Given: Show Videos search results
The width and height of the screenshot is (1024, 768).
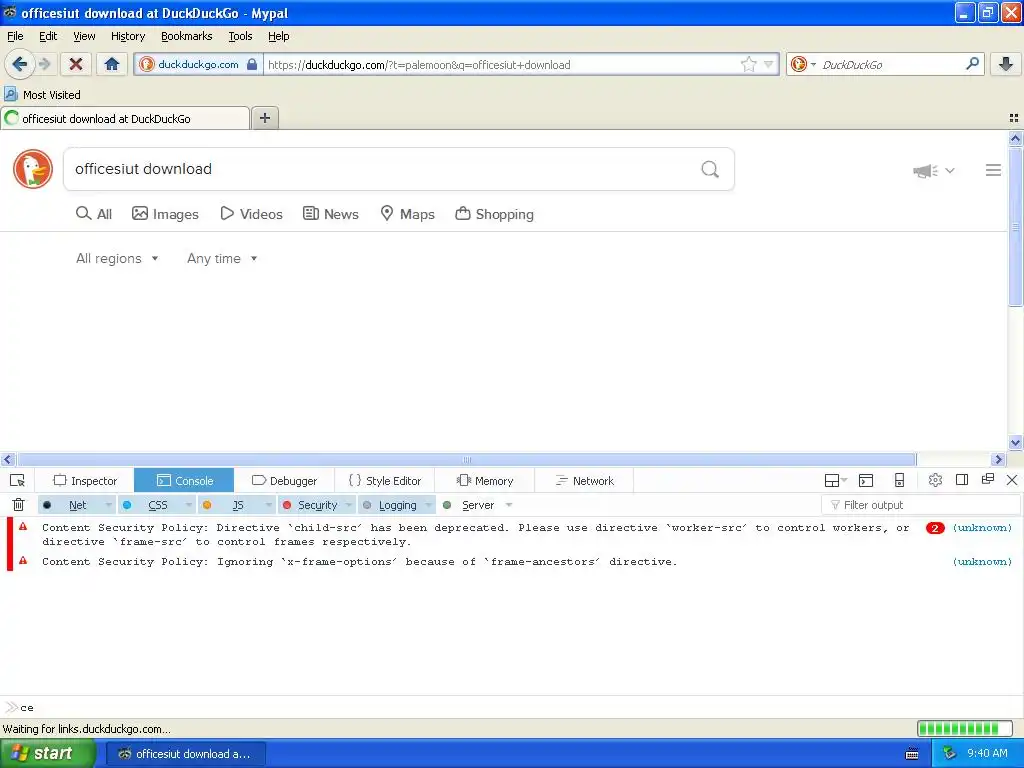Looking at the screenshot, I should point(251,214).
